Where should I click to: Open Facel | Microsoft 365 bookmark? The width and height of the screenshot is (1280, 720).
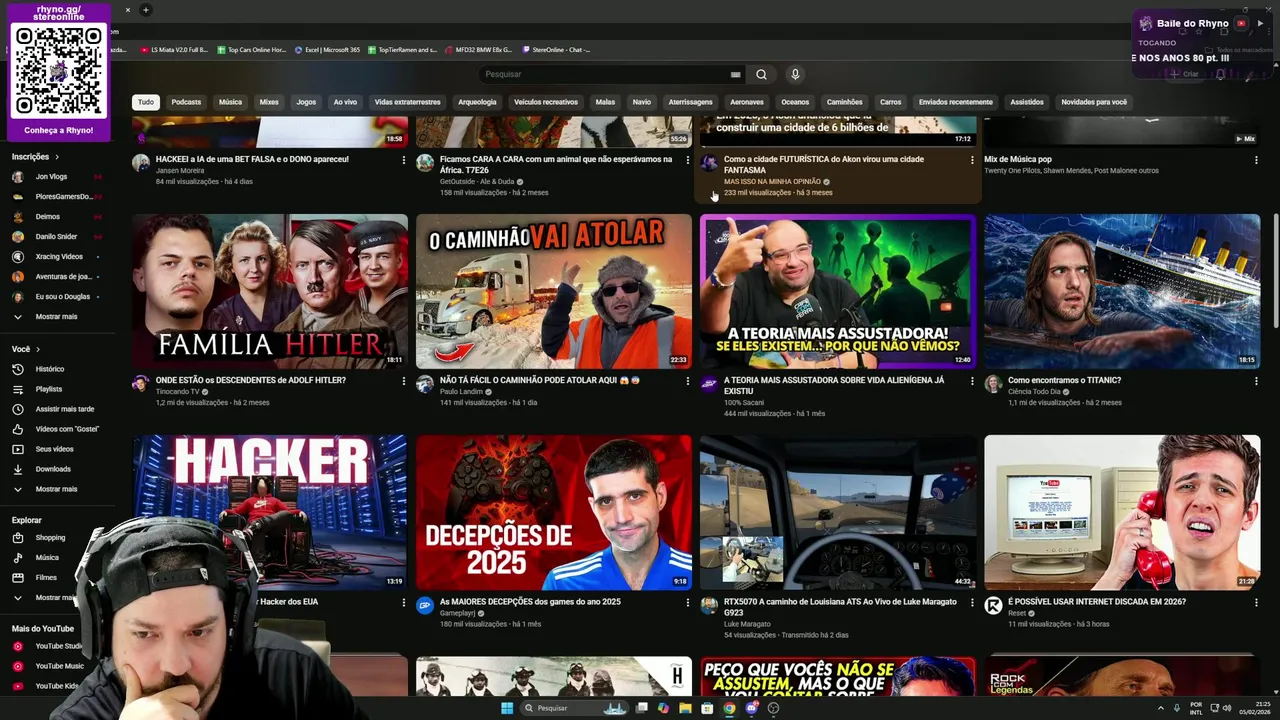click(x=327, y=49)
